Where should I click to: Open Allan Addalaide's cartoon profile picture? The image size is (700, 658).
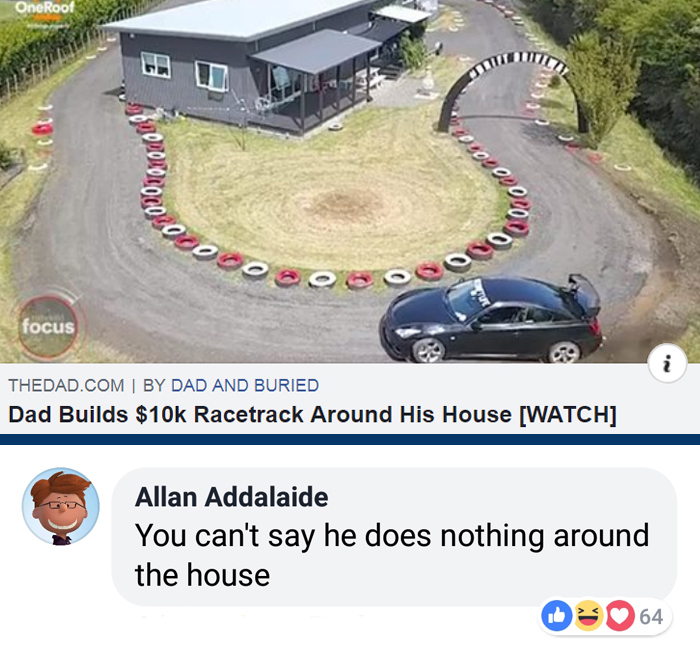point(61,506)
